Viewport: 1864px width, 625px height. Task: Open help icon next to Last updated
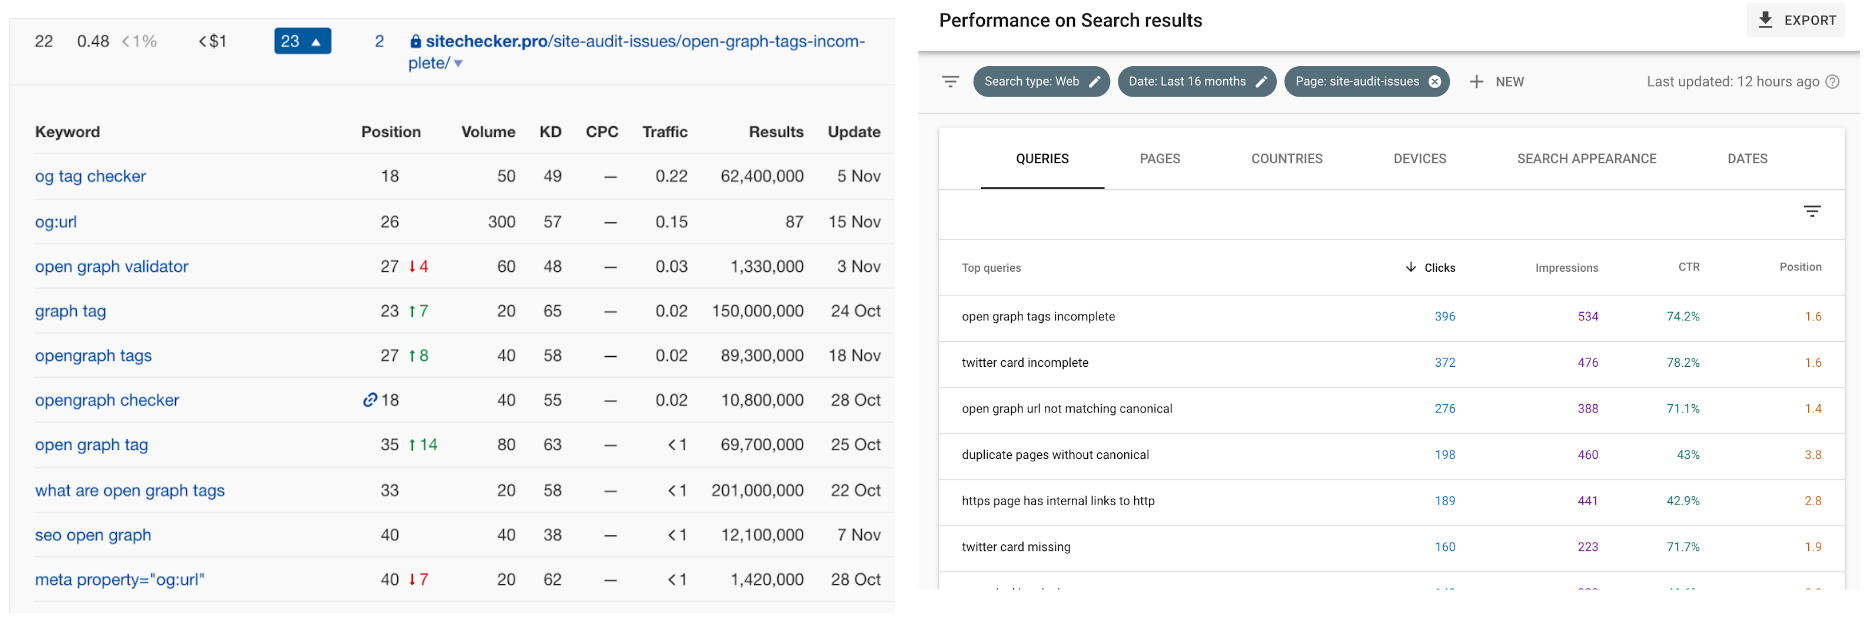click(1832, 82)
